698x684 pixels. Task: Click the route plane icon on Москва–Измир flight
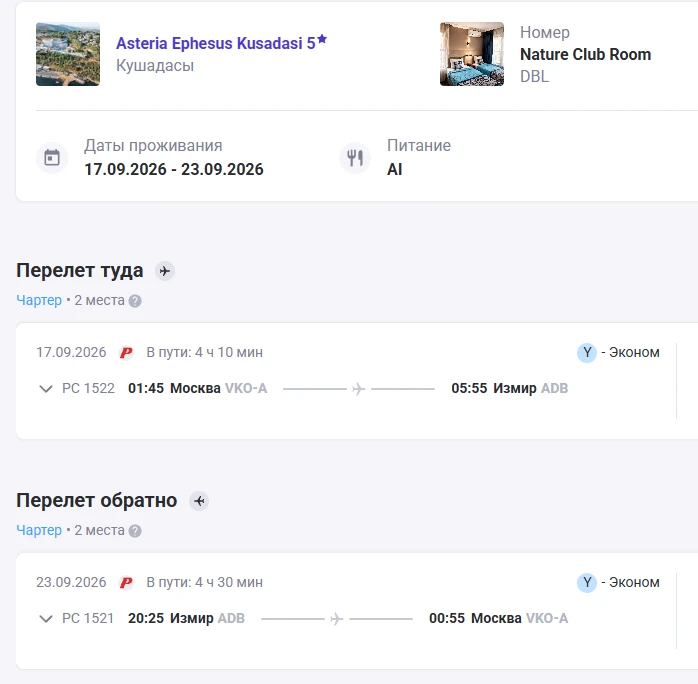pyautogui.click(x=358, y=389)
